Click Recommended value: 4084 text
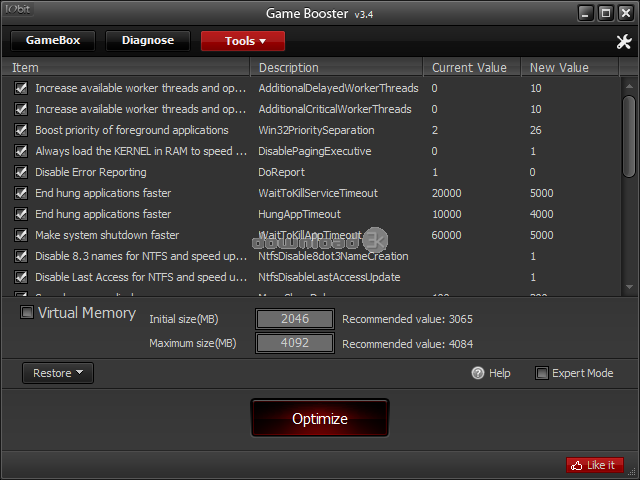640x480 pixels. [x=407, y=344]
